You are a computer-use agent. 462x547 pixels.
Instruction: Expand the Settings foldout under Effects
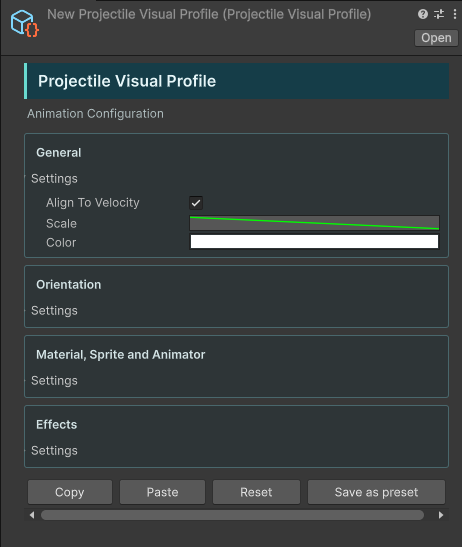54,450
